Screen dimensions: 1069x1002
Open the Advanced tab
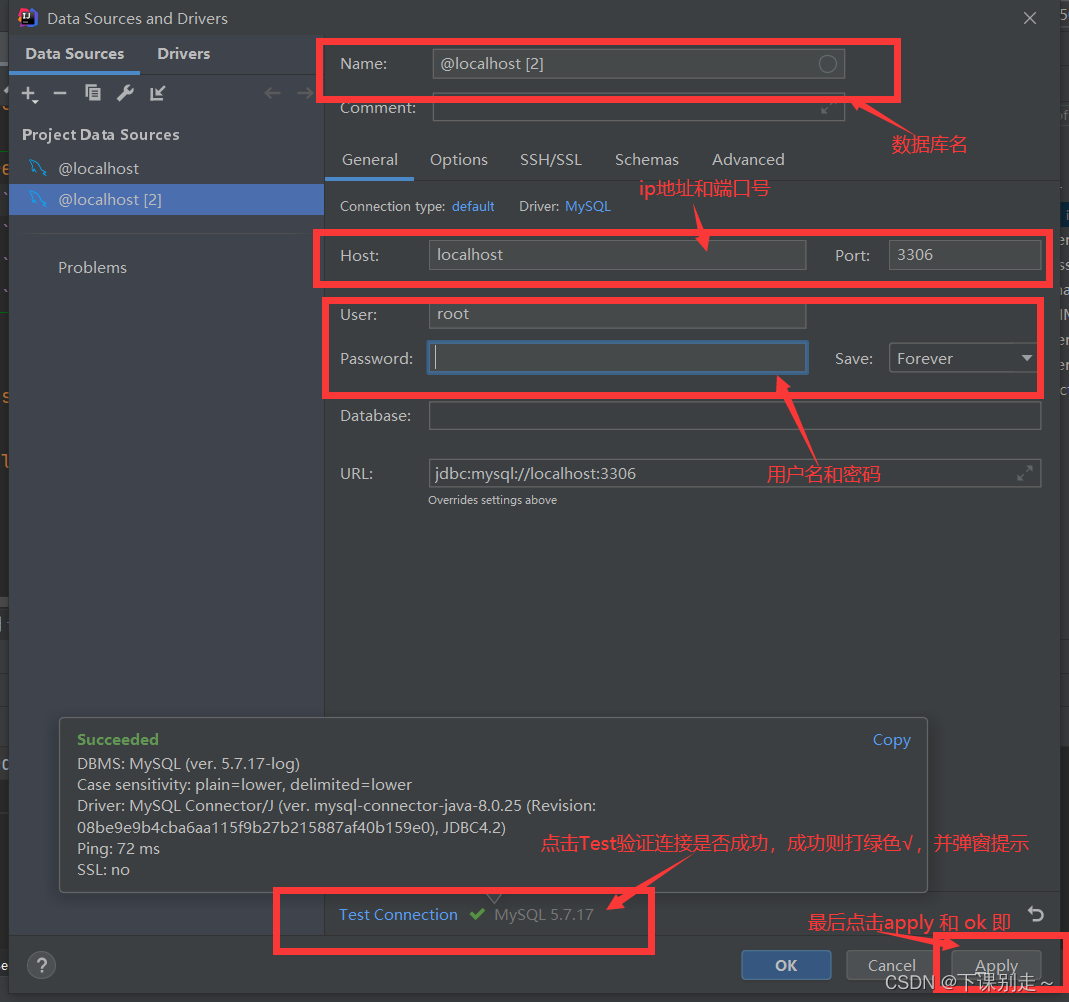(x=748, y=160)
